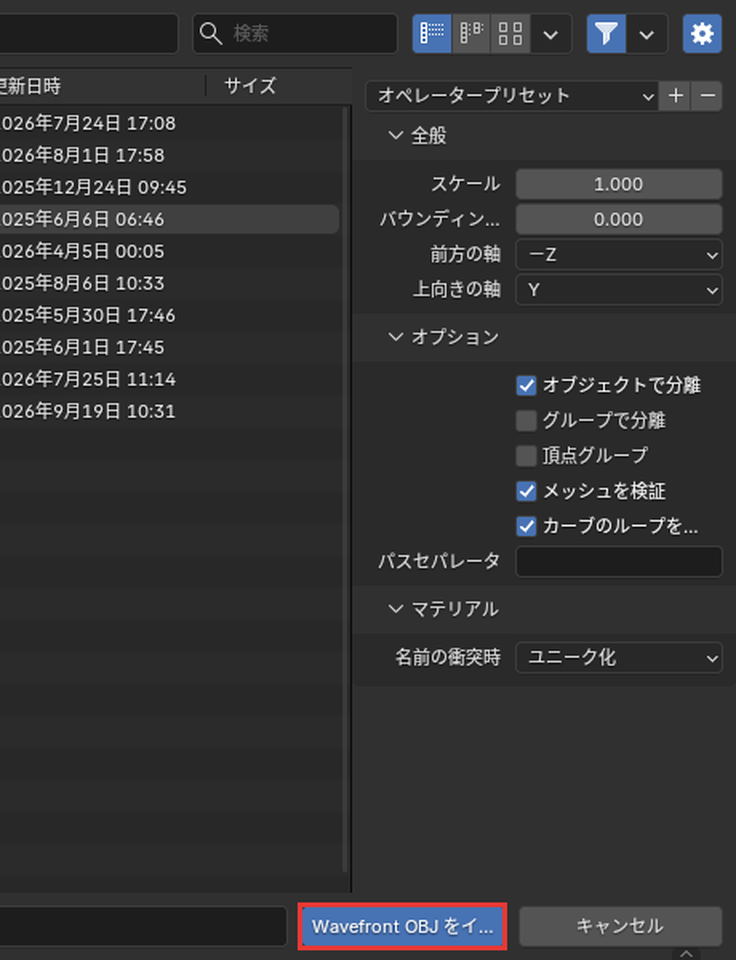736x960 pixels.
Task: Select the row dated 7月24日 17:08
Action: point(170,124)
